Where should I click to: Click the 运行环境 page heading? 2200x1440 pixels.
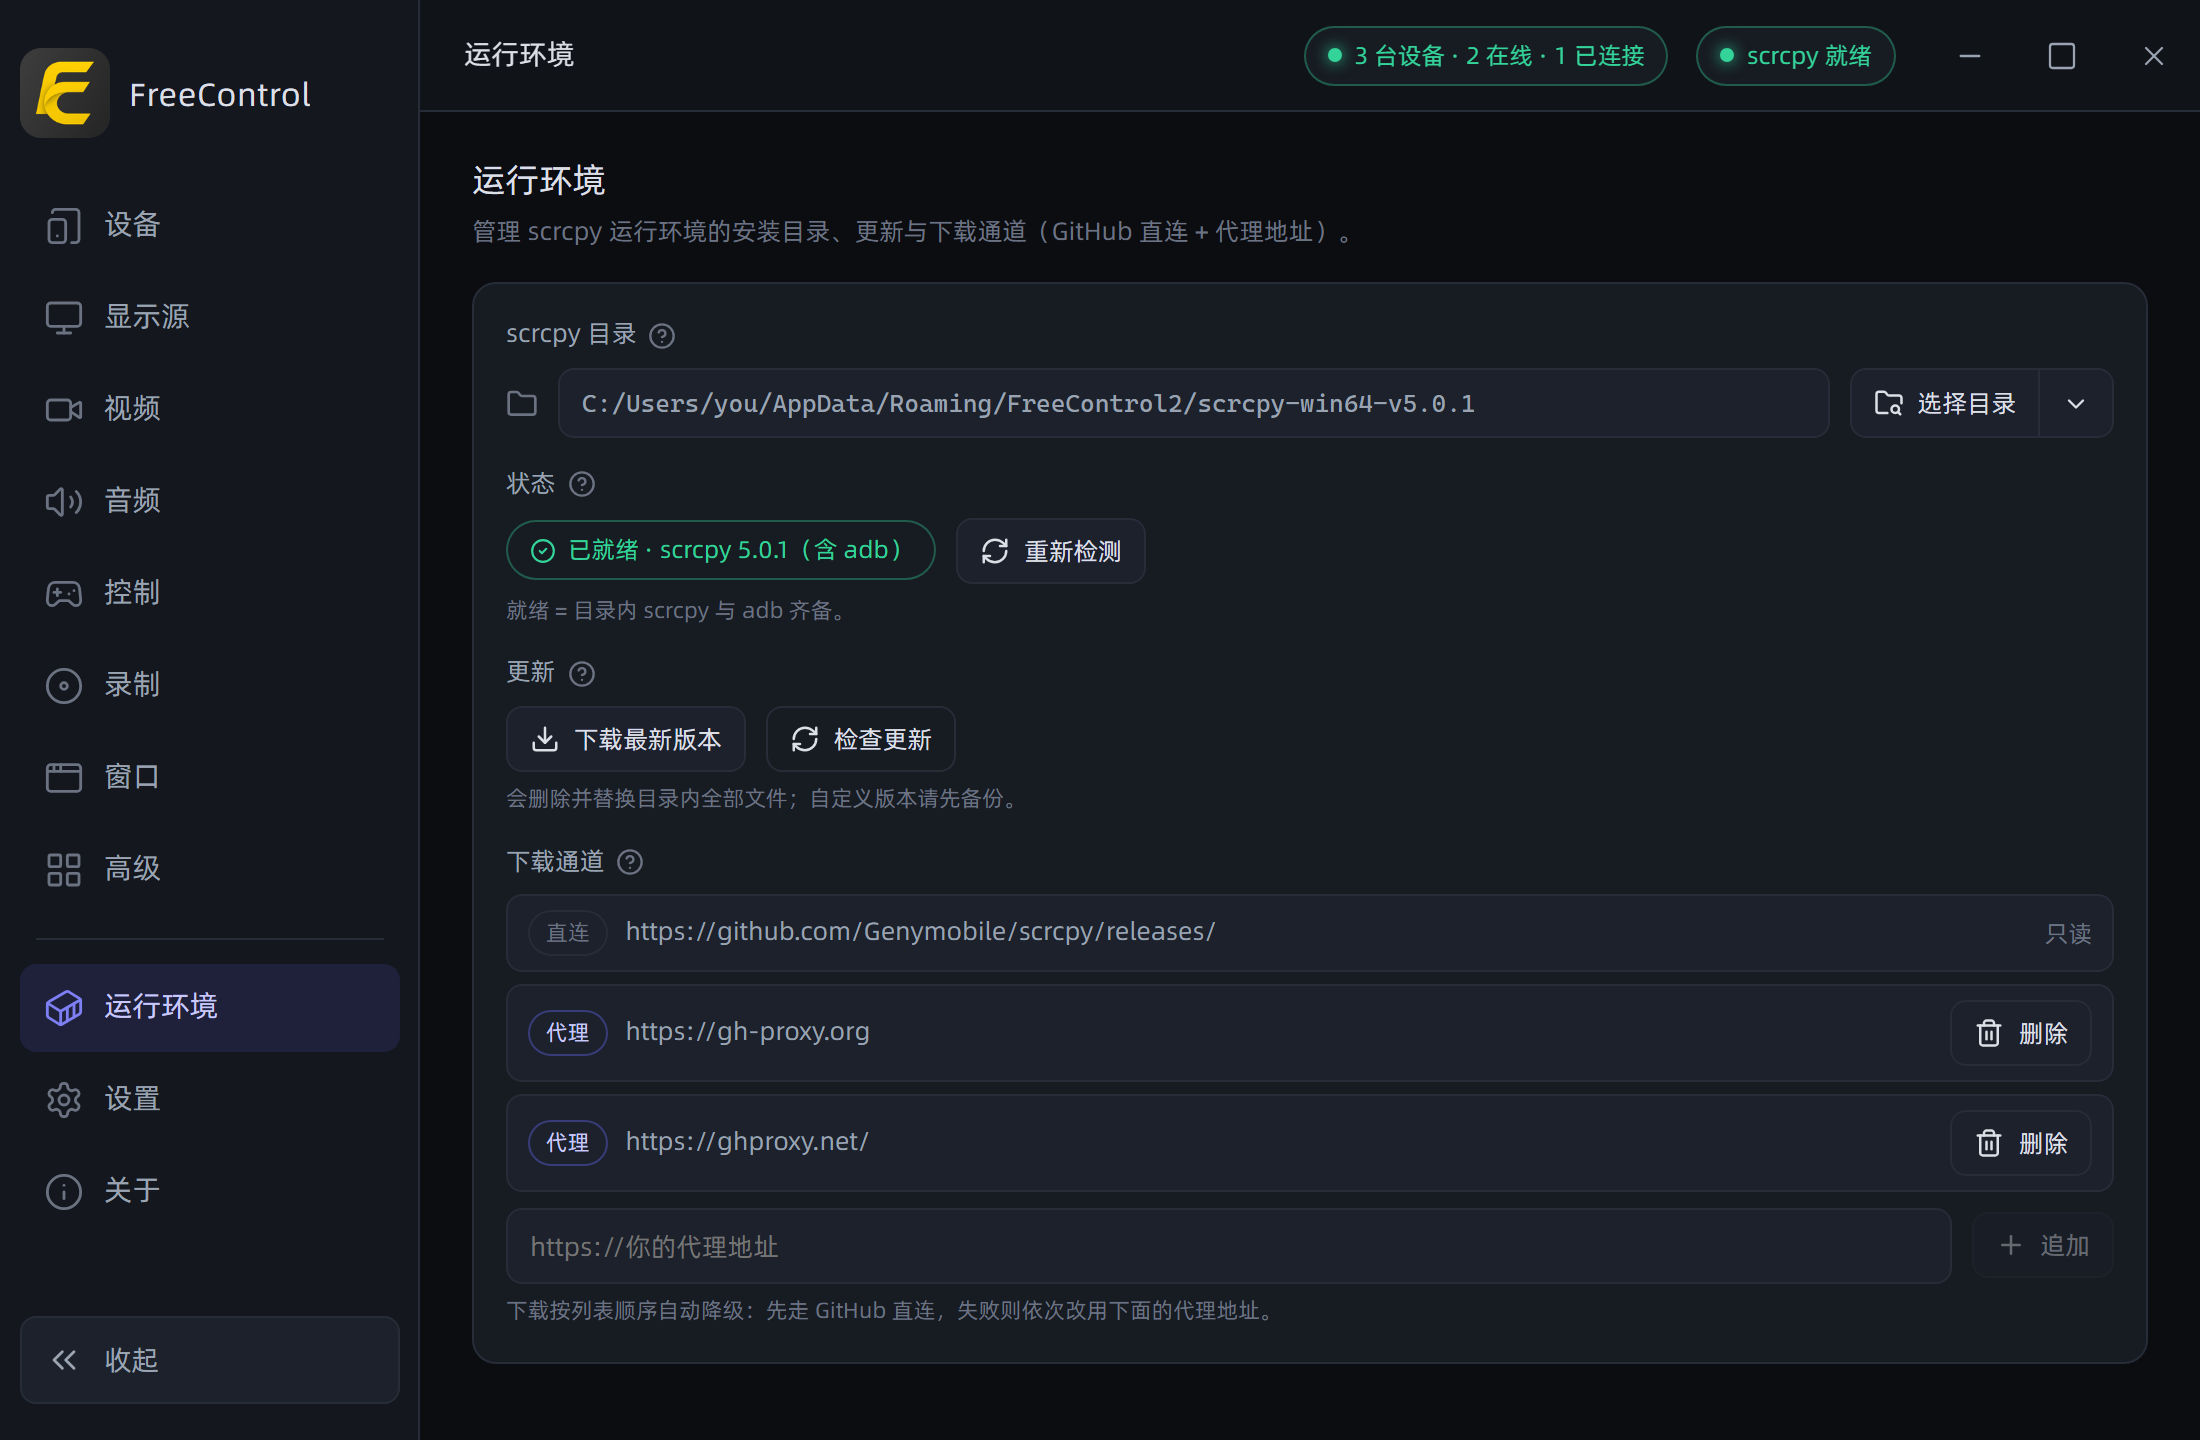point(539,181)
